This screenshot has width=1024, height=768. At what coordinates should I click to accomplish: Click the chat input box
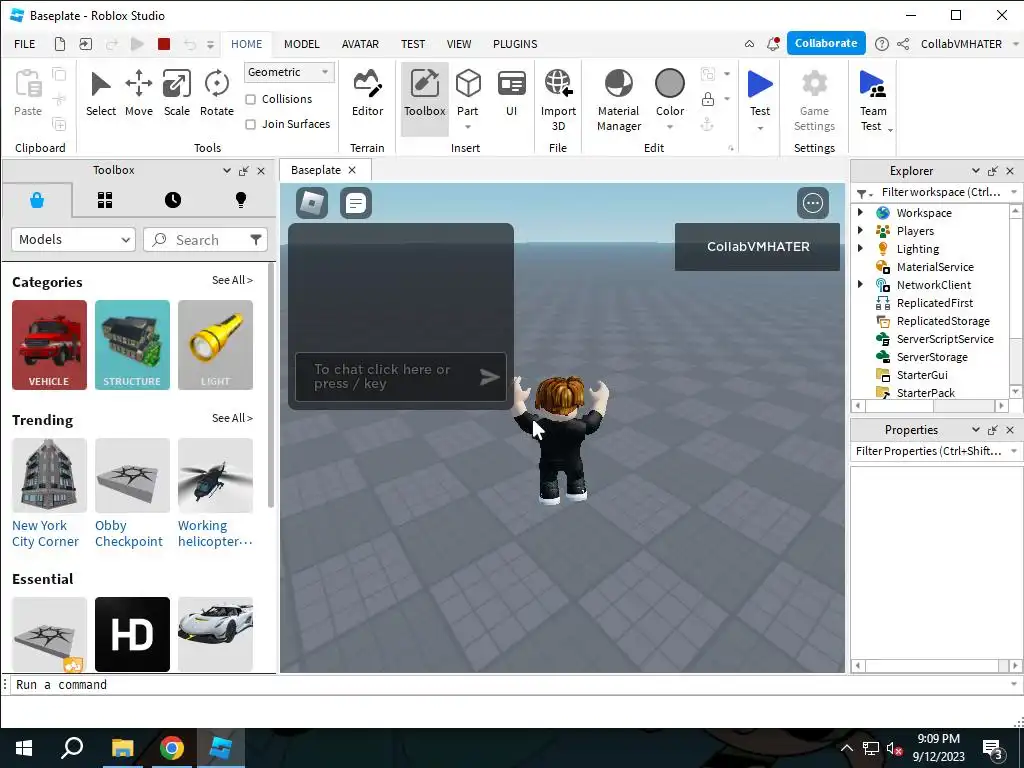tap(400, 377)
